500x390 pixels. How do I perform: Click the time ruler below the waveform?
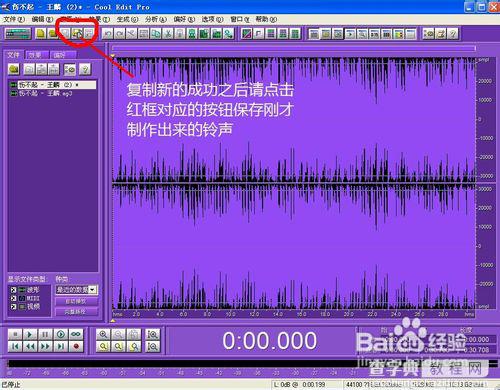(x=293, y=314)
